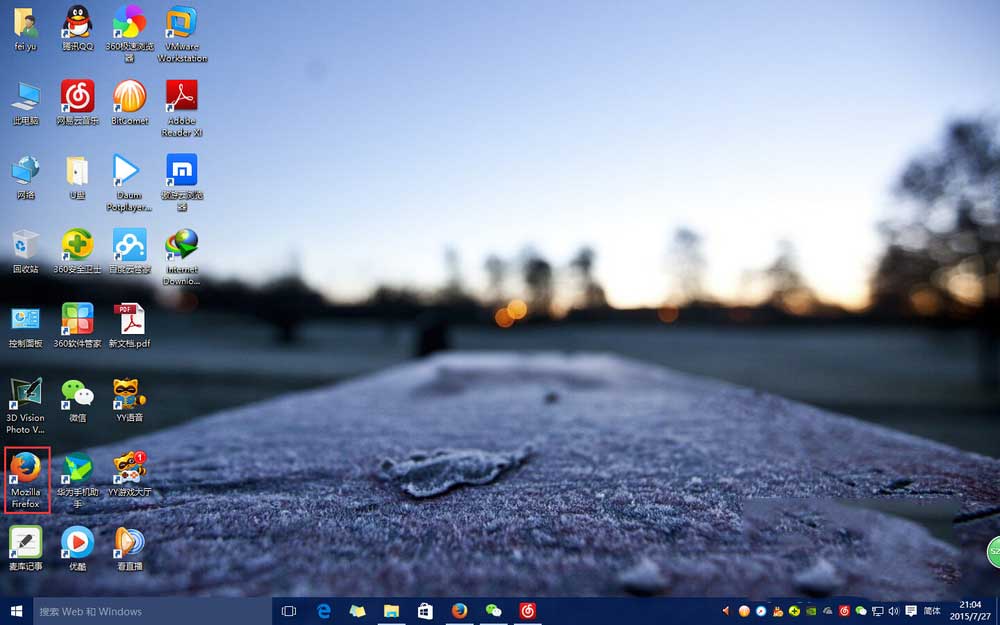This screenshot has height=625, width=1000.
Task: Launch BitComet from the desktop
Action: (x=129, y=103)
